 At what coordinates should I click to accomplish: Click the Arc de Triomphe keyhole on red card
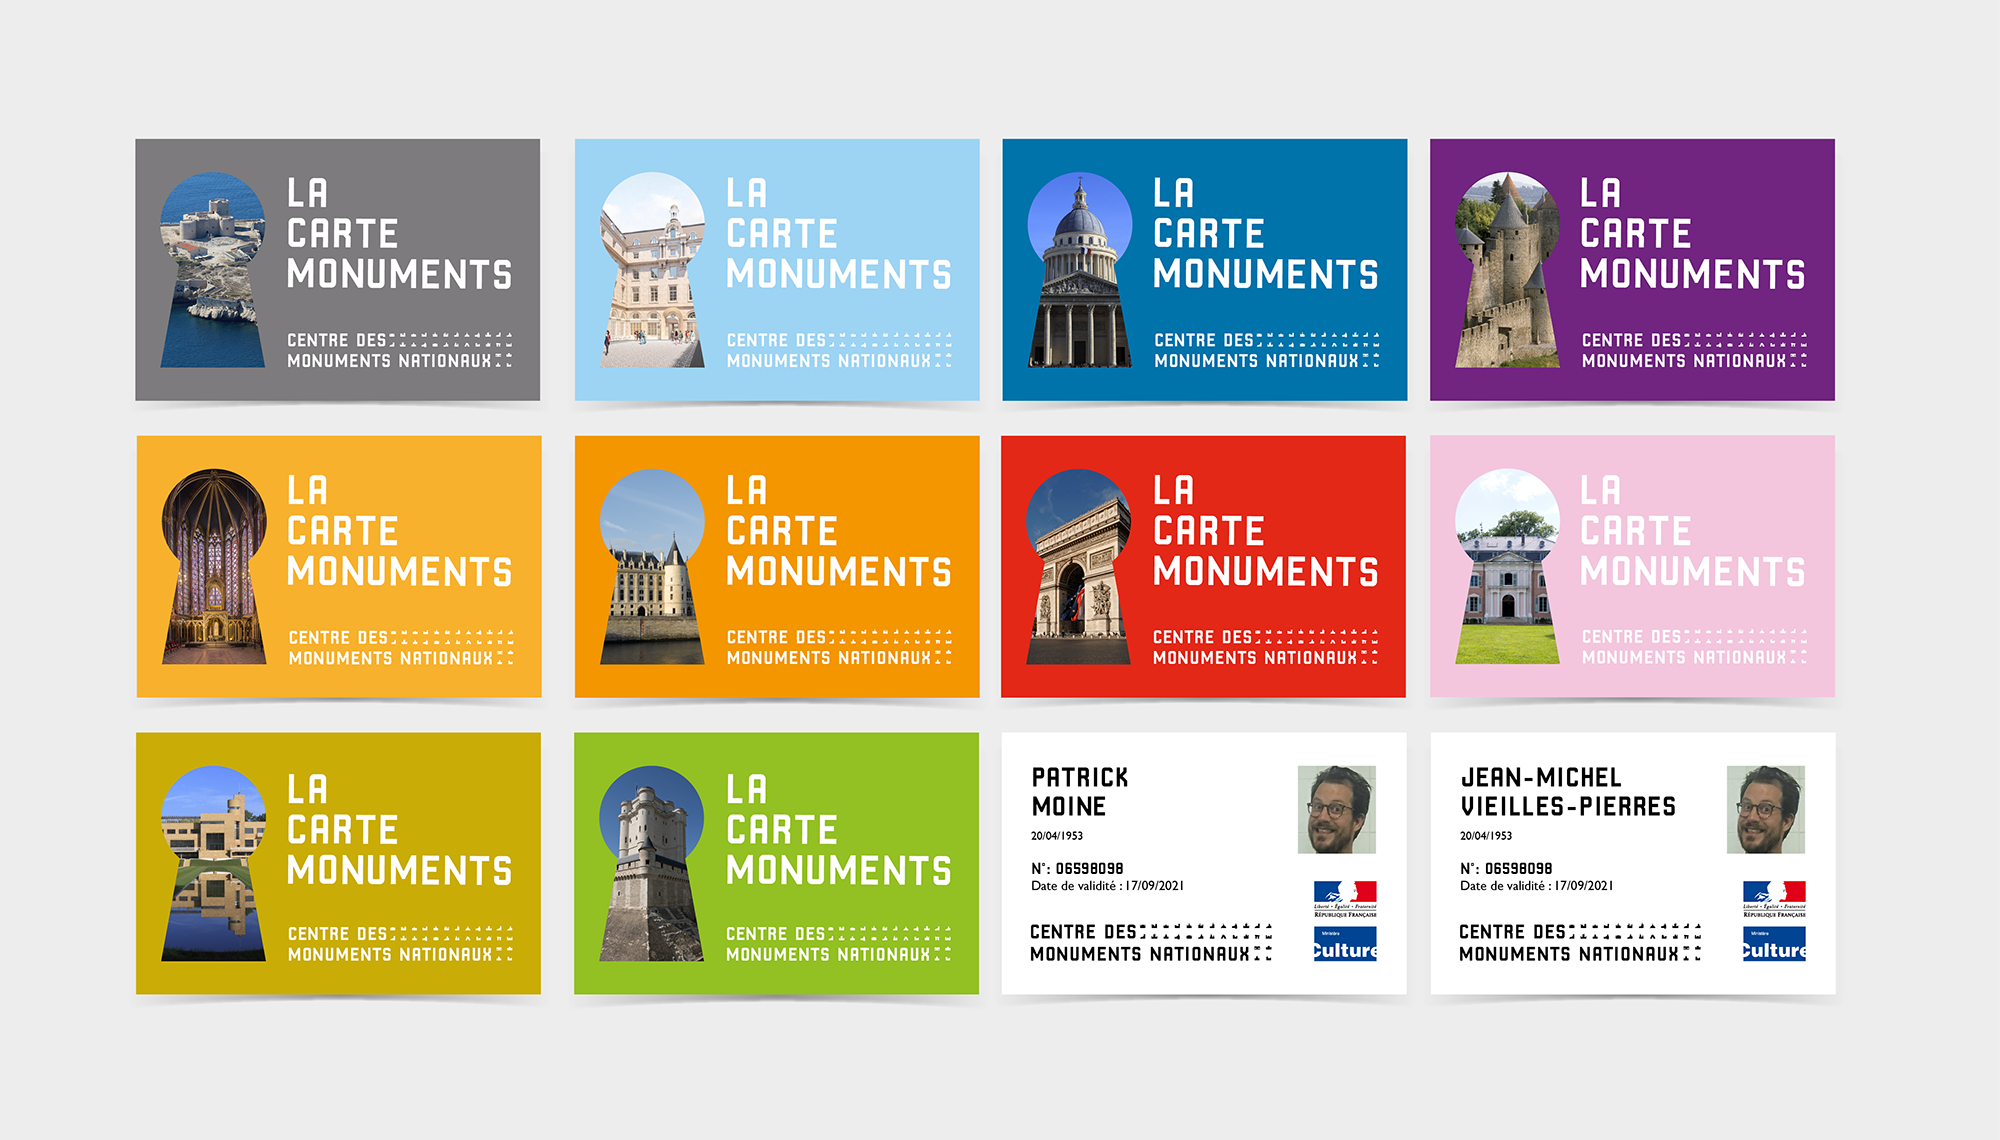[1079, 567]
